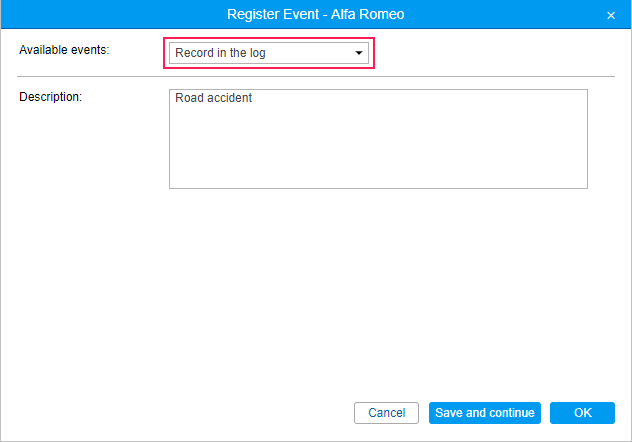Click the 'Register Event - Alfa Romeo' title

[x=316, y=15]
